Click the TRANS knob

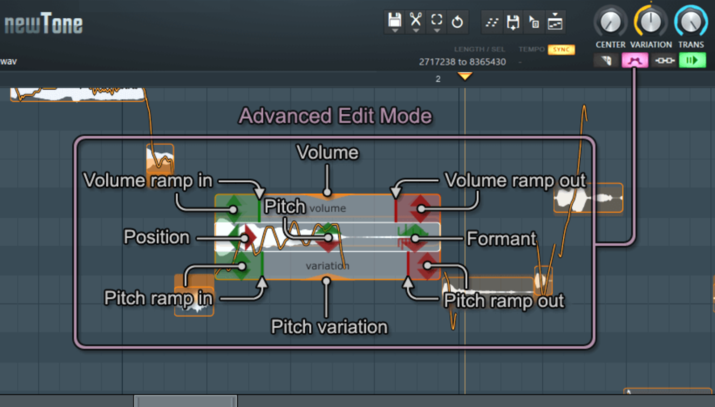coord(690,20)
